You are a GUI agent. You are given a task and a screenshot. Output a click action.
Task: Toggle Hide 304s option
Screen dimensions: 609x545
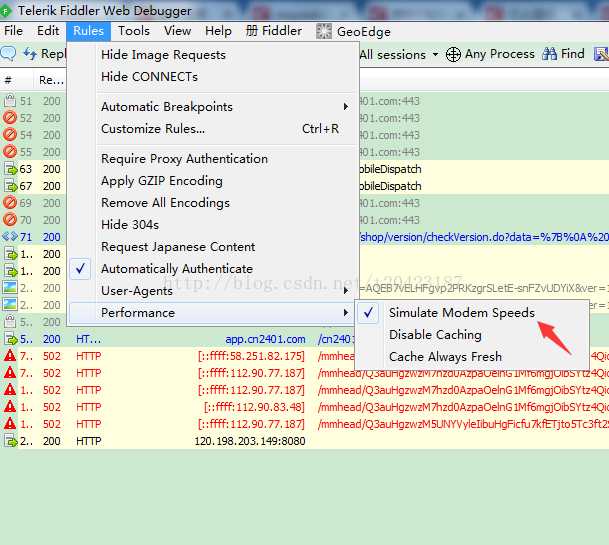point(212,225)
